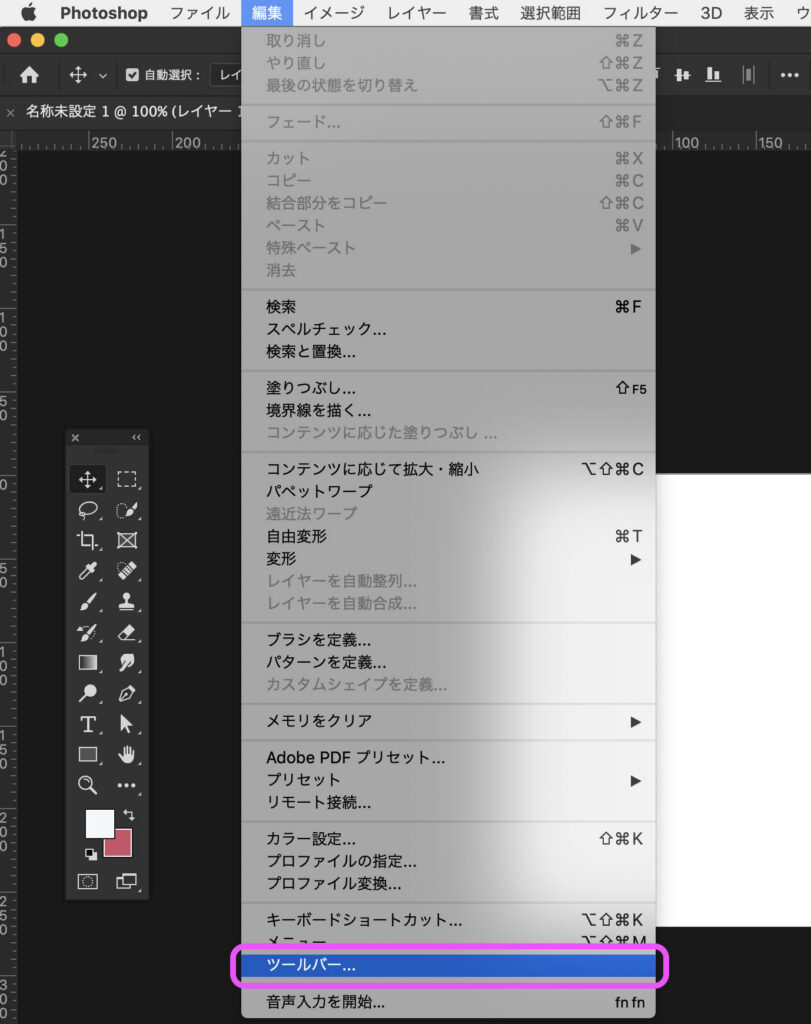This screenshot has height=1024, width=811.
Task: Select the Clone Stamp tool
Action: pos(126,602)
